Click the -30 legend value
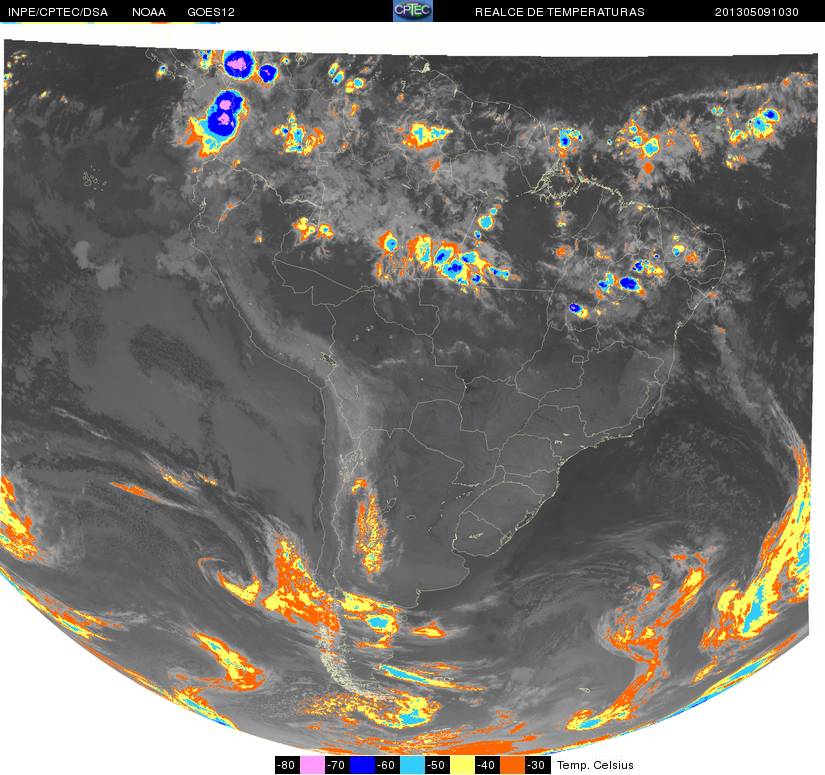The width and height of the screenshot is (825, 775). tap(537, 764)
